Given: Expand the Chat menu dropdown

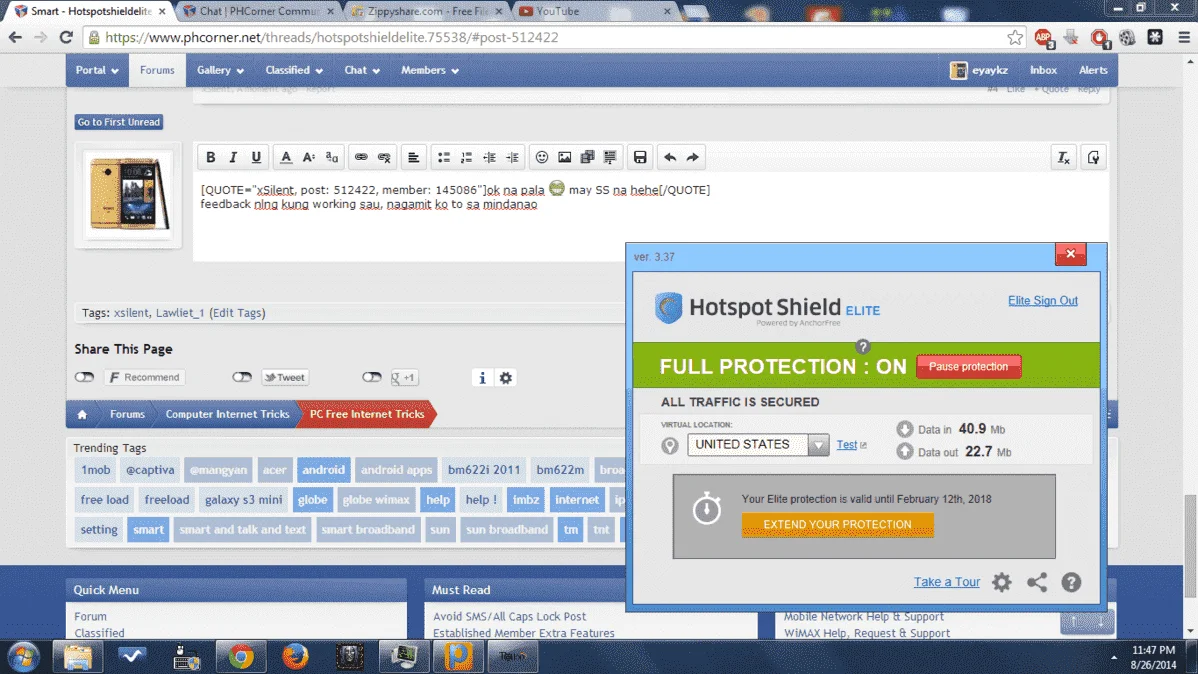Looking at the screenshot, I should point(362,70).
